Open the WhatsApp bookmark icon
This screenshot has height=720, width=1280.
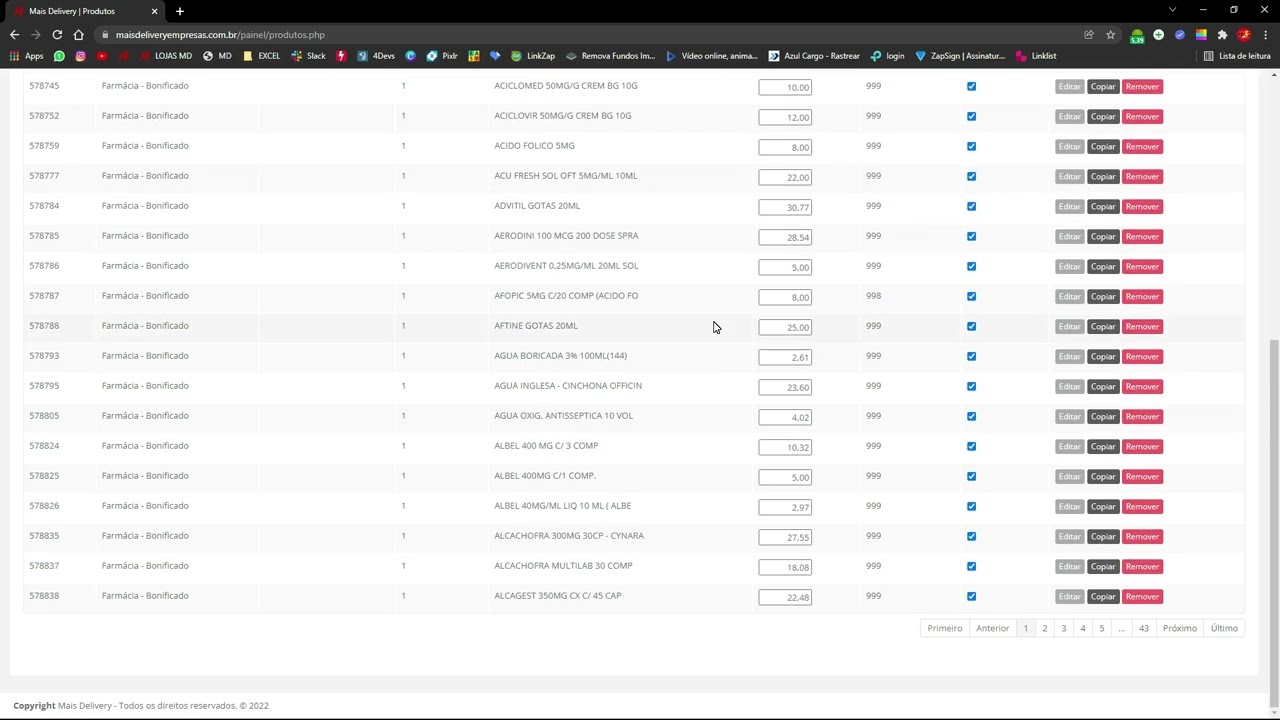pyautogui.click(x=59, y=56)
